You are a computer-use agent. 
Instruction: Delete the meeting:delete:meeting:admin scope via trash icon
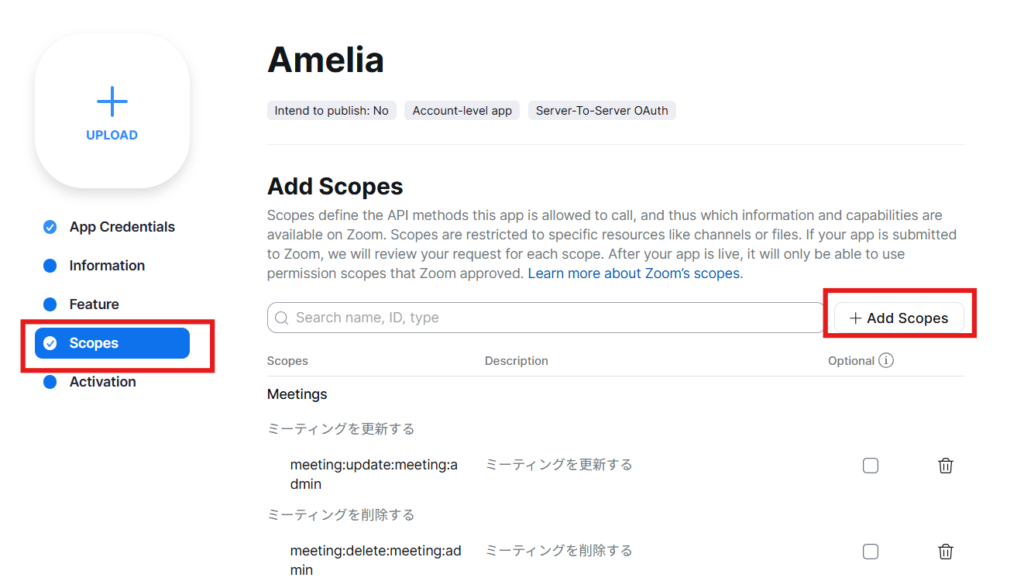(945, 552)
